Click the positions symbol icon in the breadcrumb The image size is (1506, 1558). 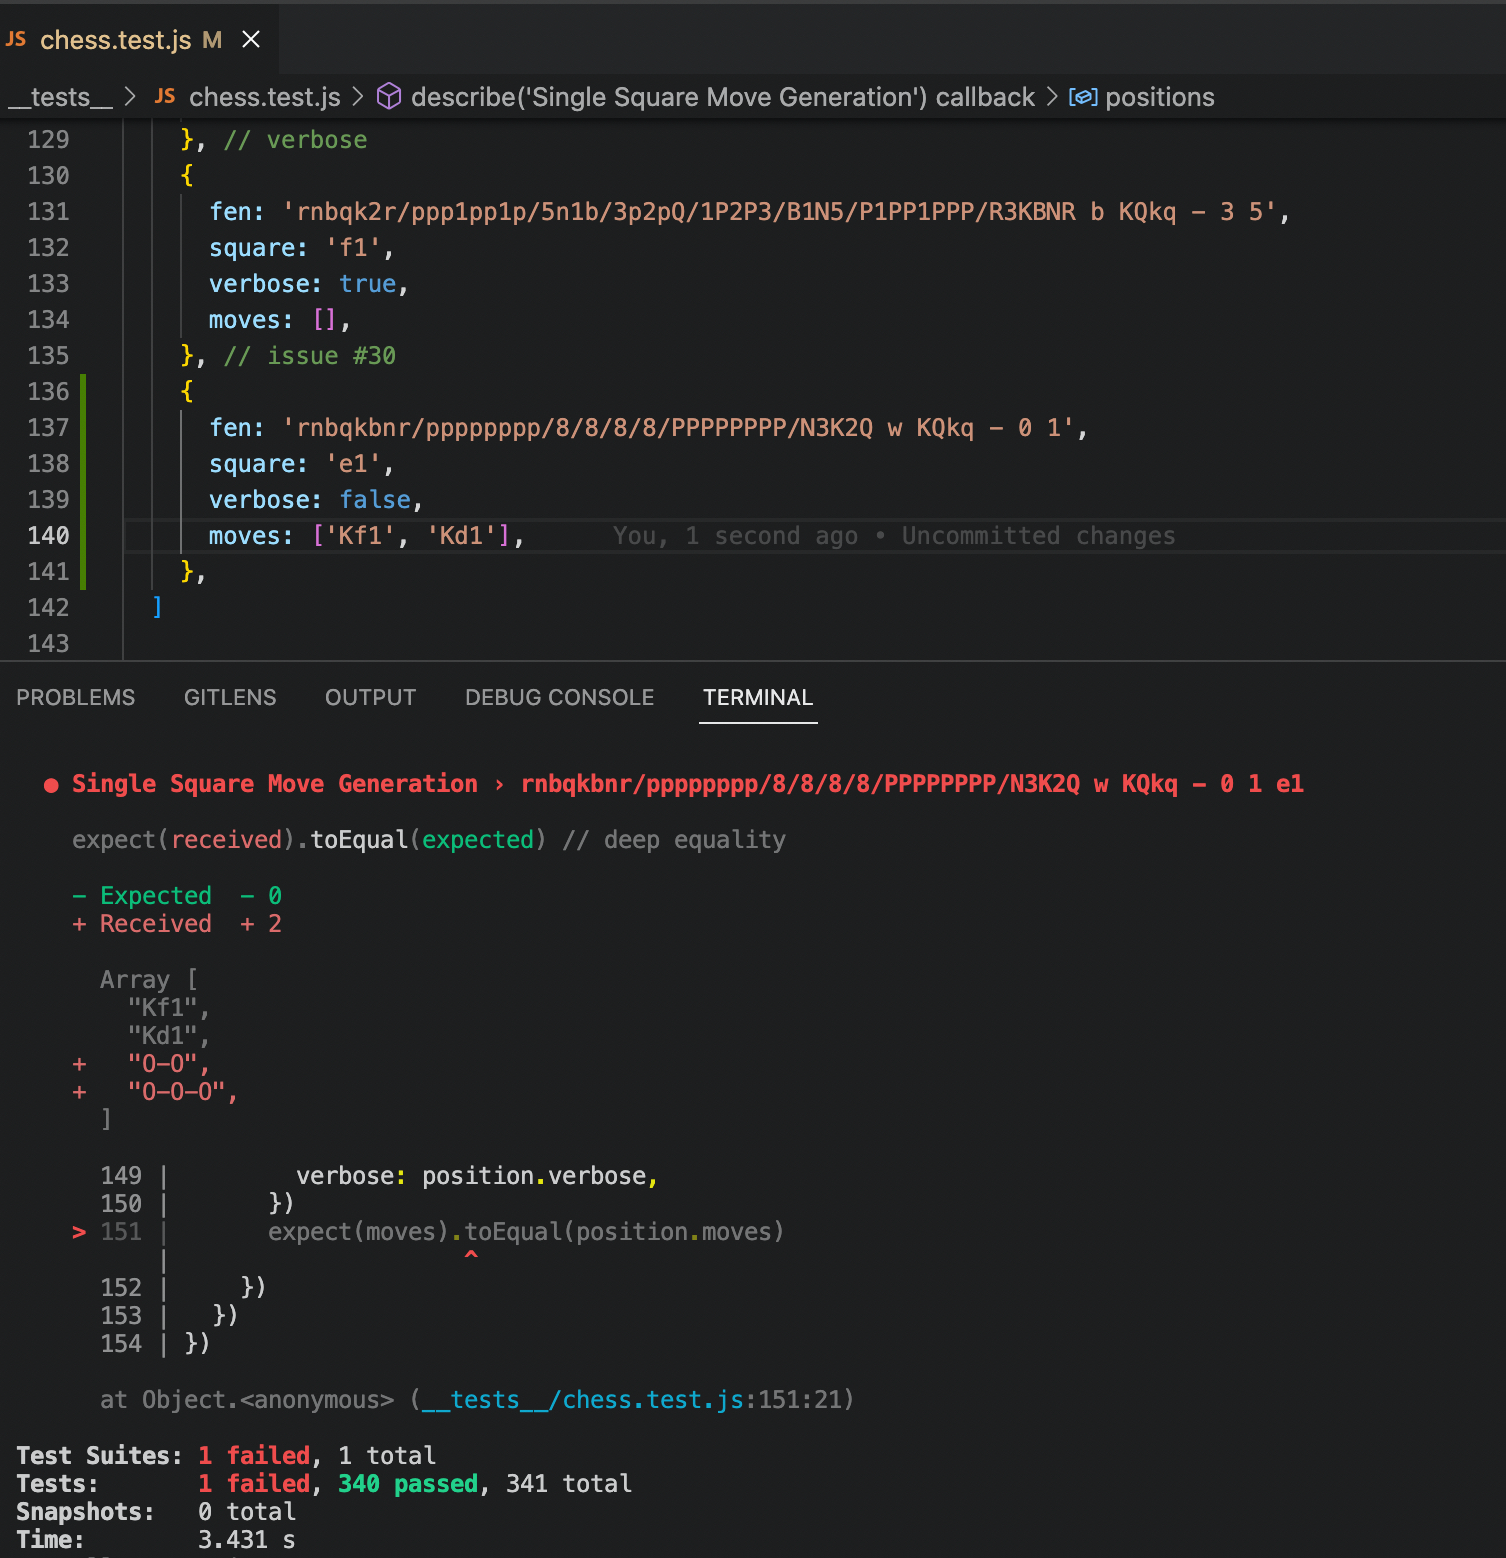1084,96
